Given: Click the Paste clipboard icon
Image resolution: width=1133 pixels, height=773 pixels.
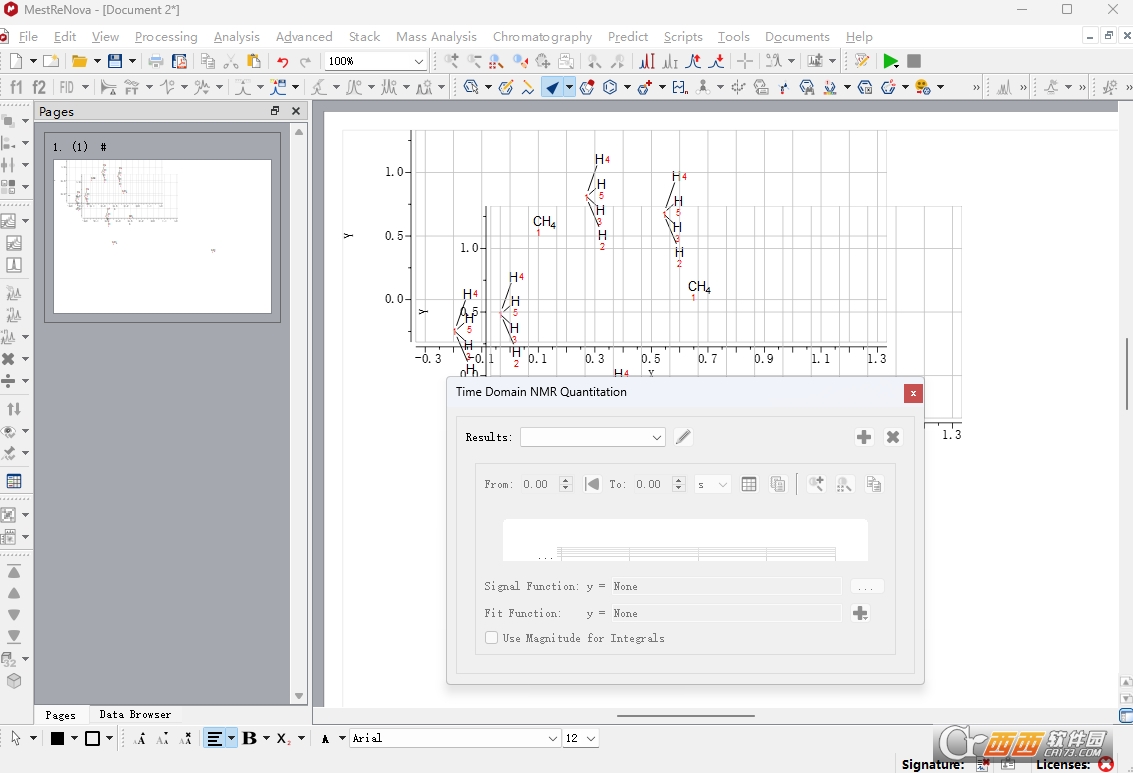Looking at the screenshot, I should [x=254, y=61].
